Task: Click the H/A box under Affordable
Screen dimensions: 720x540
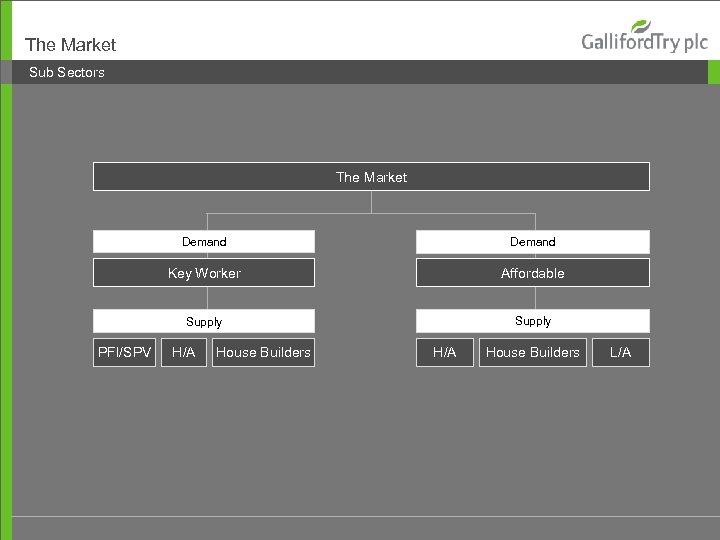Action: [445, 352]
